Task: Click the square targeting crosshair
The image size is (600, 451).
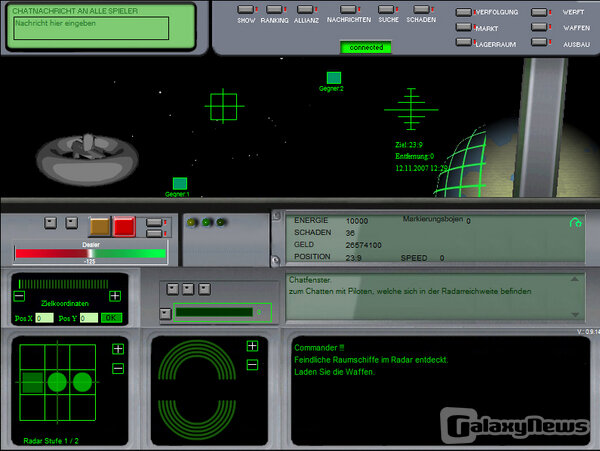Action: (223, 106)
